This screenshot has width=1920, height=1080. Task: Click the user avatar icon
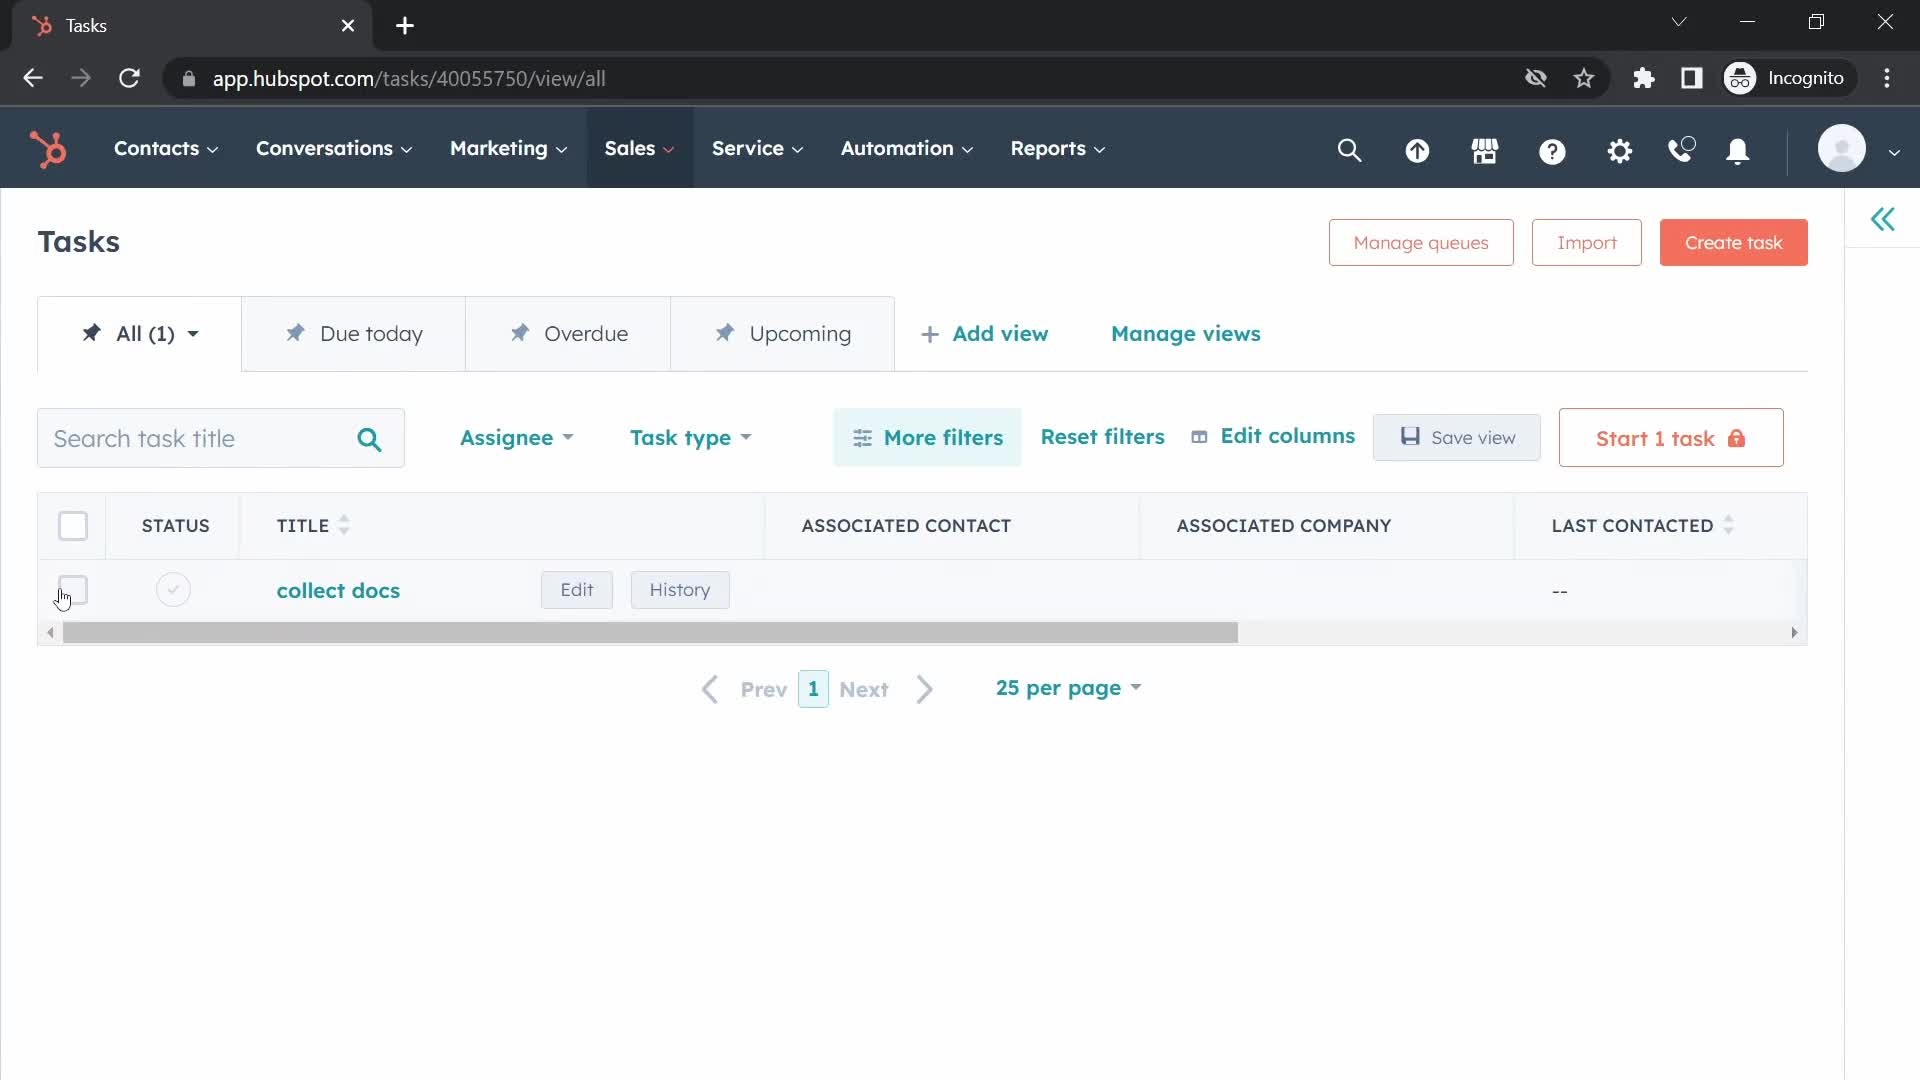click(1841, 149)
